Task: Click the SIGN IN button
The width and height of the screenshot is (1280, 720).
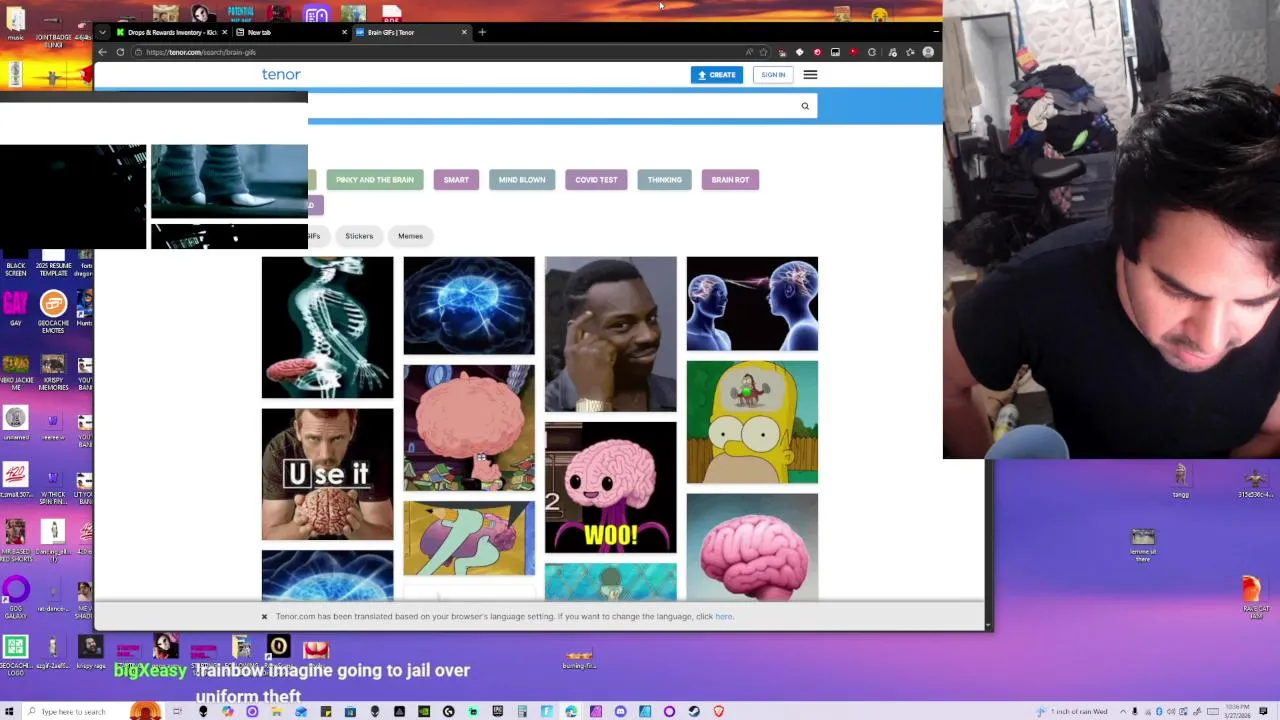Action: coord(773,75)
